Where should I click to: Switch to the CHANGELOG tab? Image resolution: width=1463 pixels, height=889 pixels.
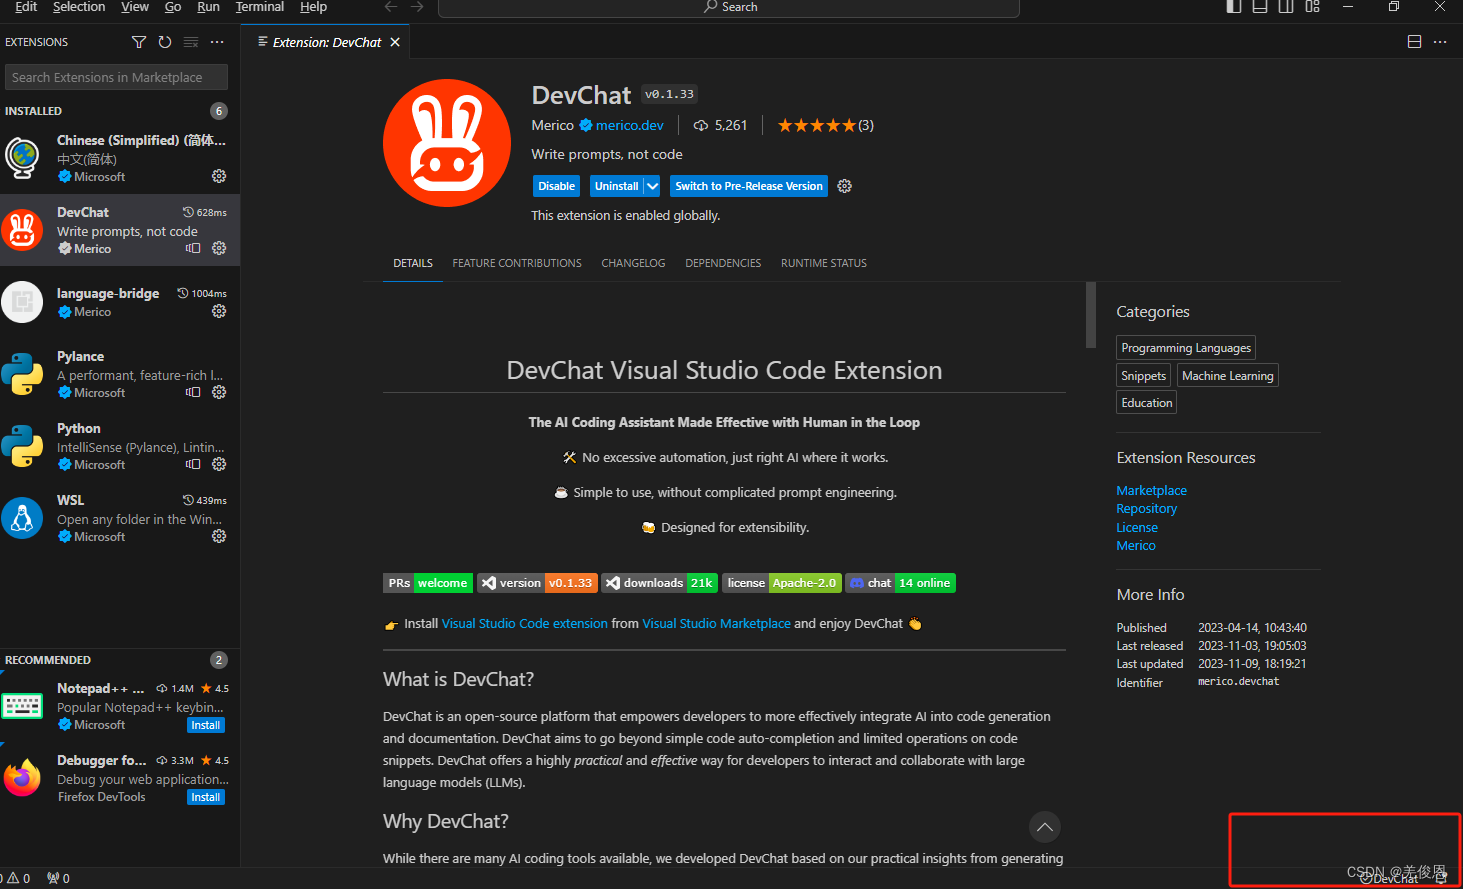tap(633, 263)
